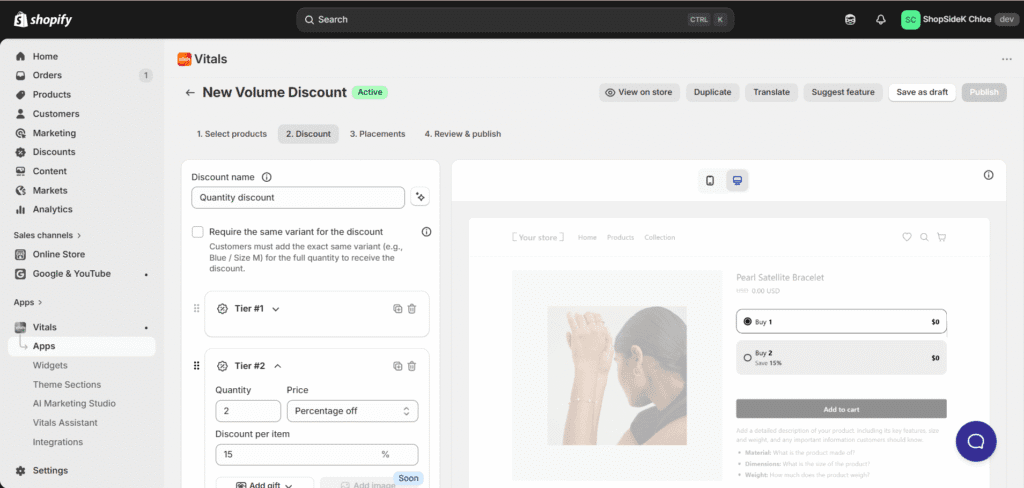Click the Discount name input field
1024x488 pixels.
298,197
